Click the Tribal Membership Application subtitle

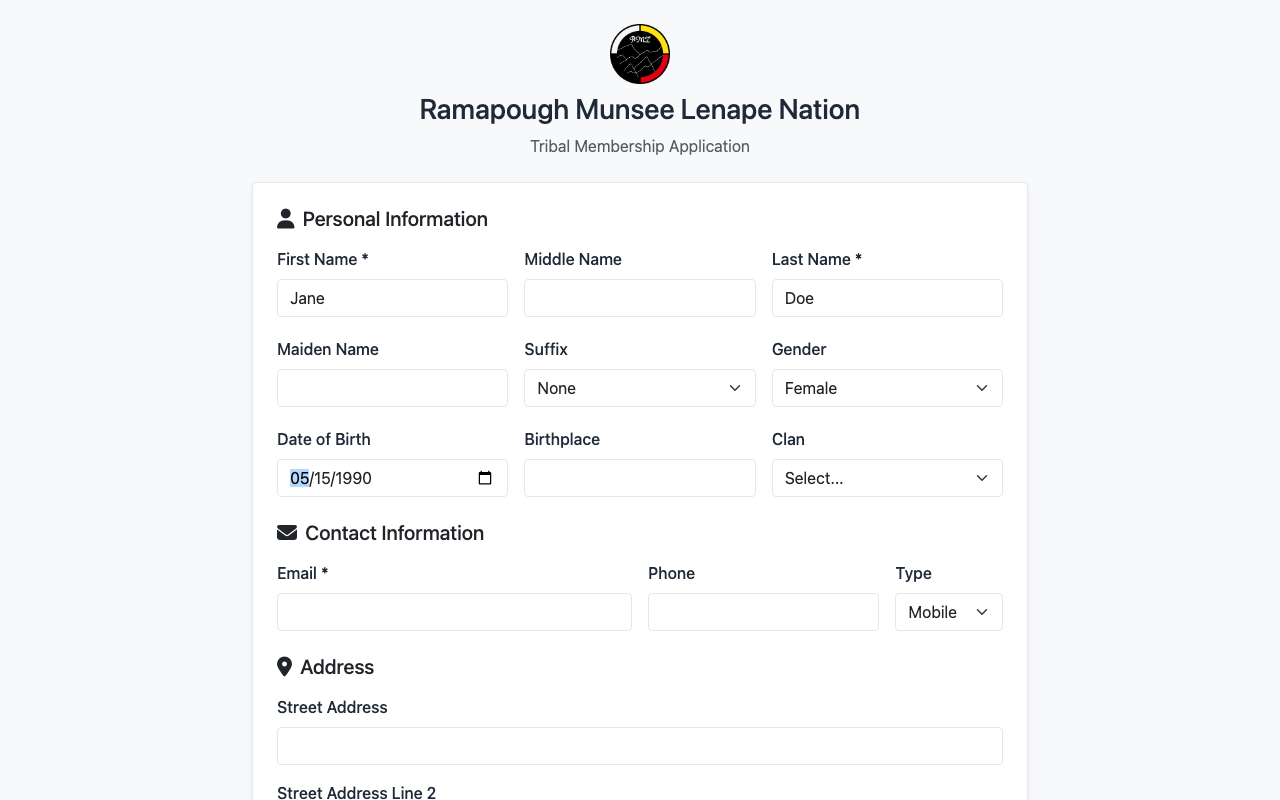[639, 146]
